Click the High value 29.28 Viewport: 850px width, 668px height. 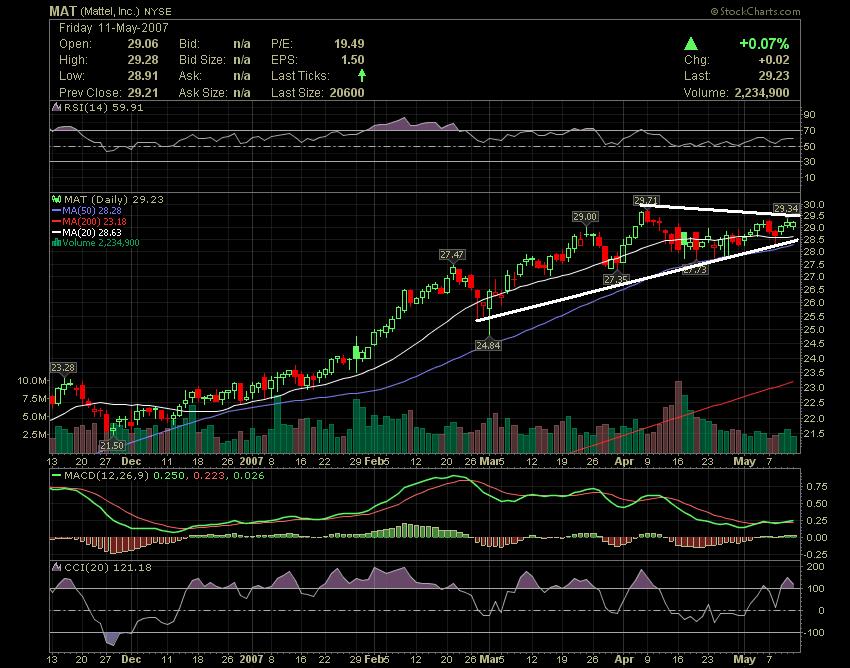coord(143,60)
